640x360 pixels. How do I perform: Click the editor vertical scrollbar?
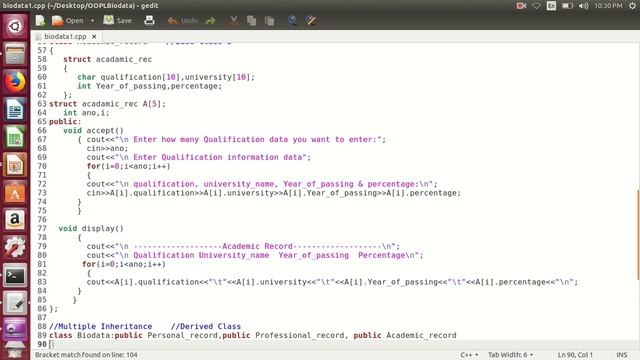(638, 235)
